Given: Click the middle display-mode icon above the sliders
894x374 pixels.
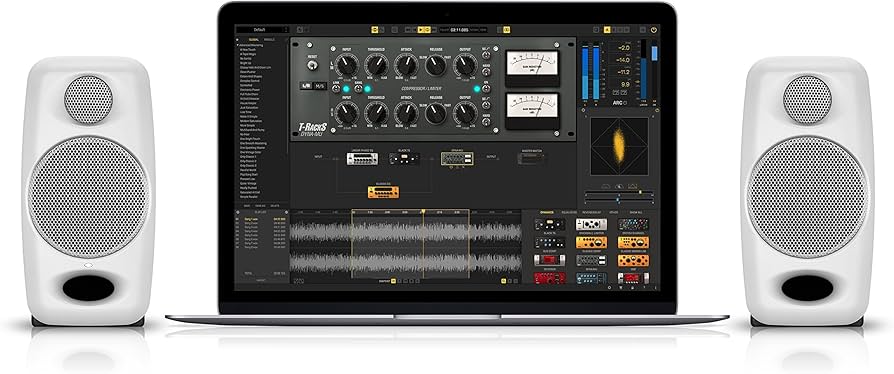Looking at the screenshot, I should pos(619,186).
